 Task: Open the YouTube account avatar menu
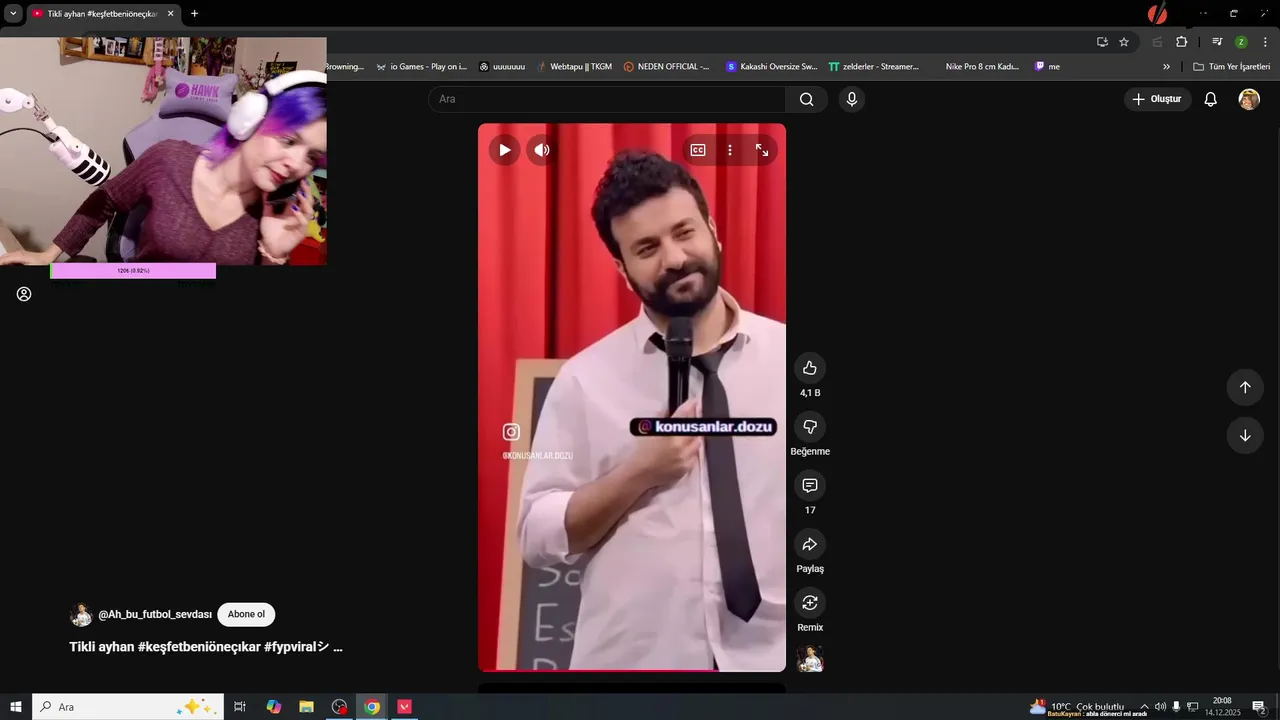coord(1249,99)
